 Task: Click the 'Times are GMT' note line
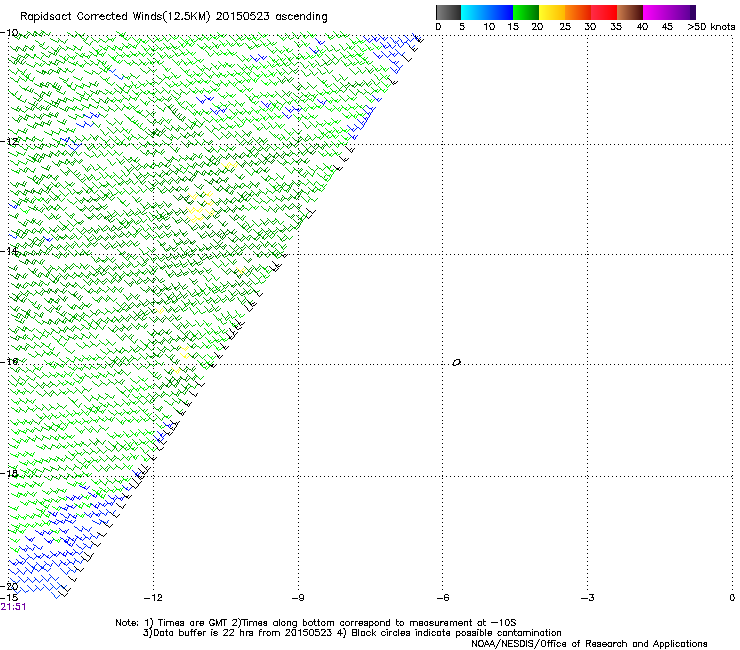tap(316, 623)
